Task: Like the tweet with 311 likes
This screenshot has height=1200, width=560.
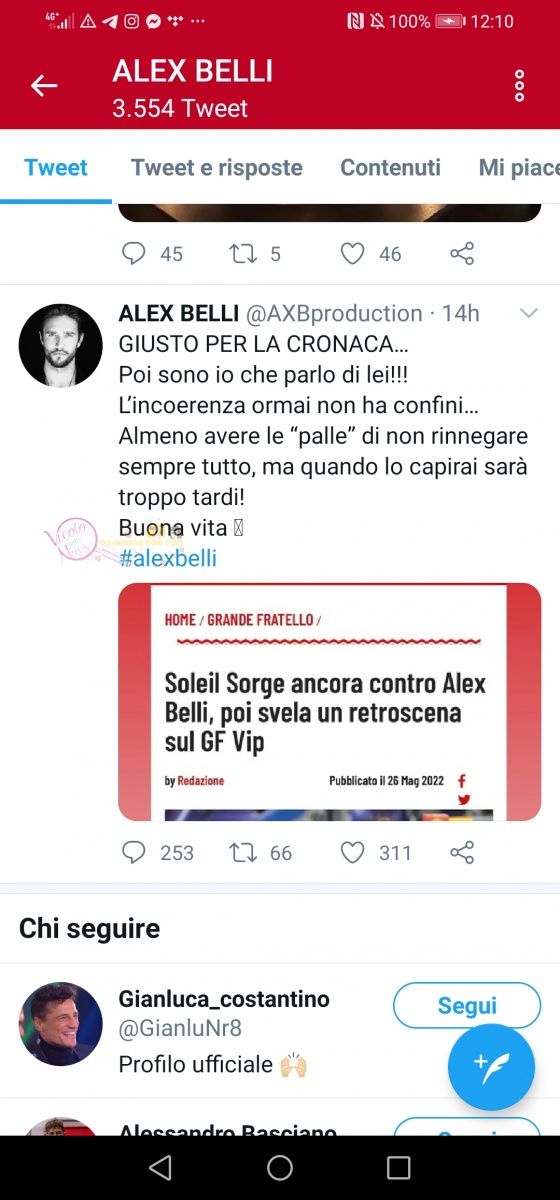Action: [352, 852]
